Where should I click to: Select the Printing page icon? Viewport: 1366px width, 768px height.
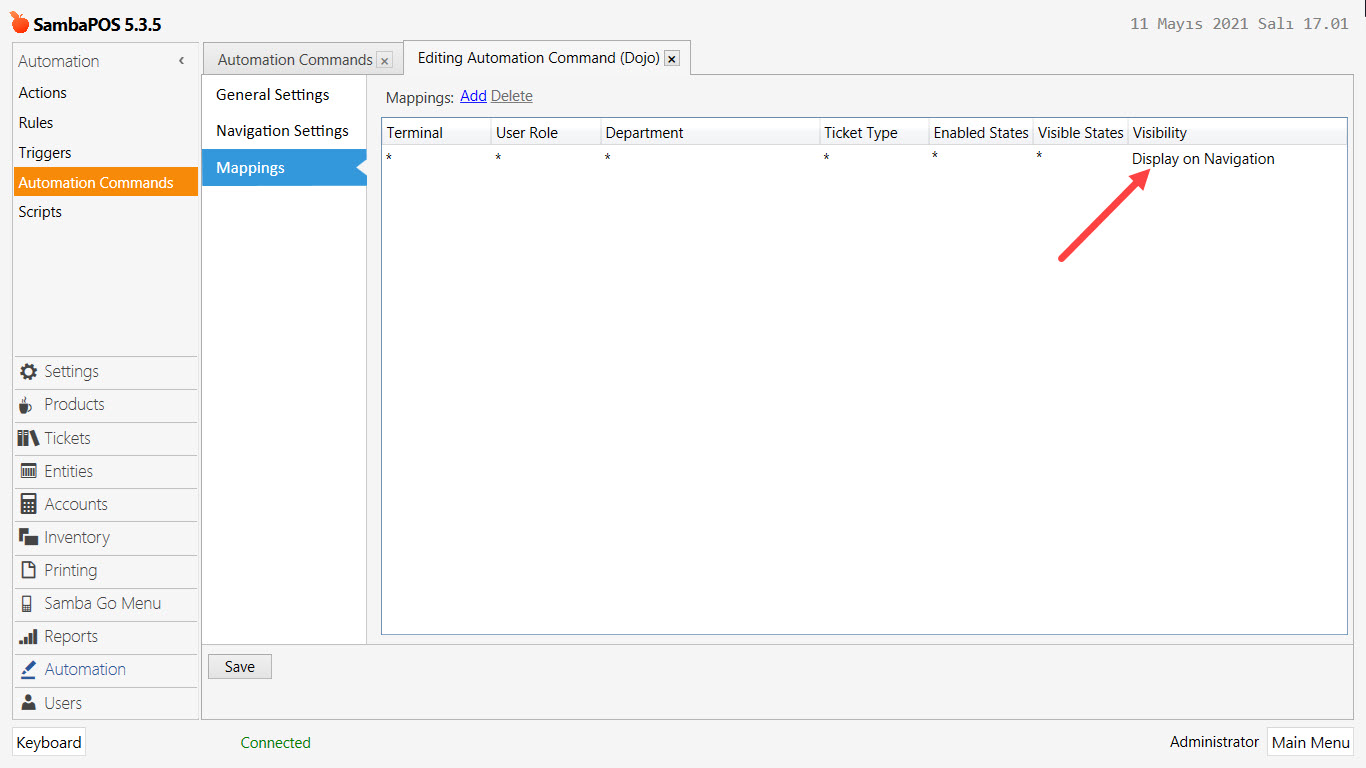click(x=27, y=570)
